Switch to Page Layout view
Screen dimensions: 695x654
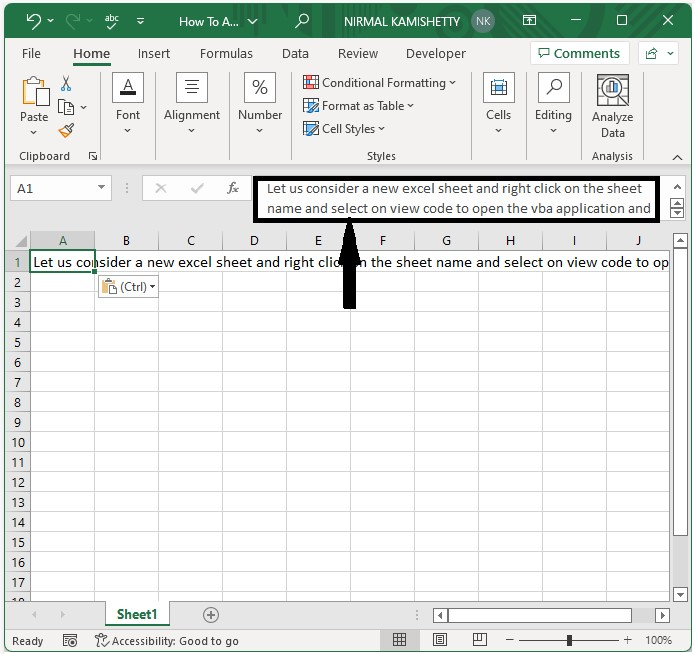click(x=440, y=639)
